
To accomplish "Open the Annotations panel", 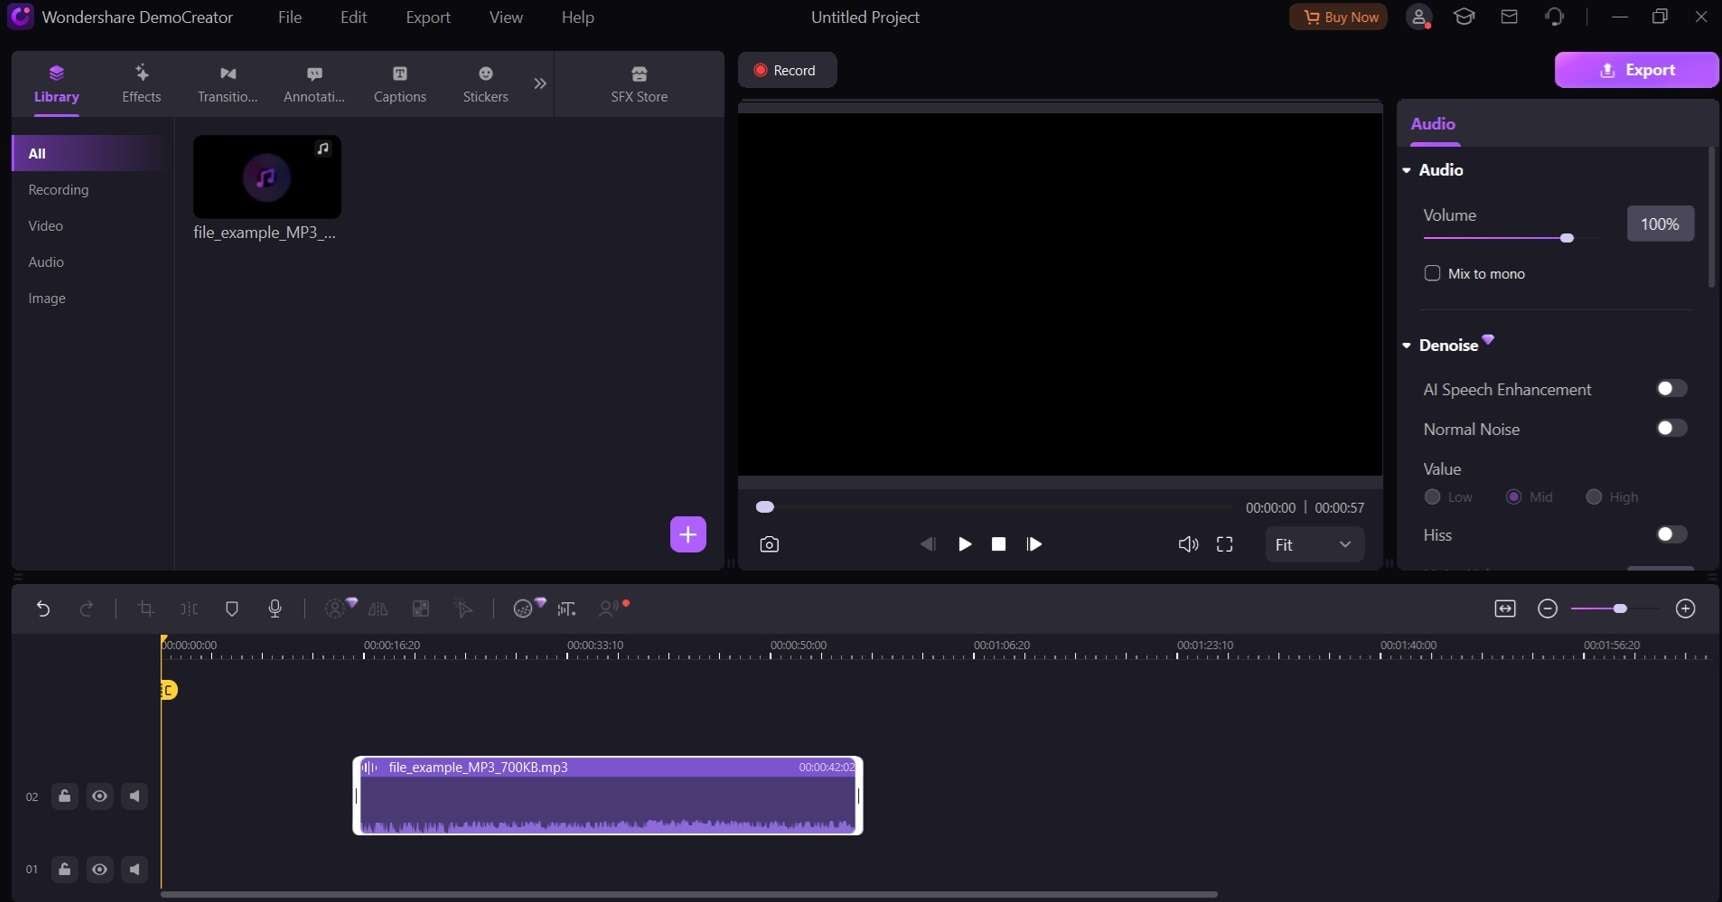I will [314, 84].
